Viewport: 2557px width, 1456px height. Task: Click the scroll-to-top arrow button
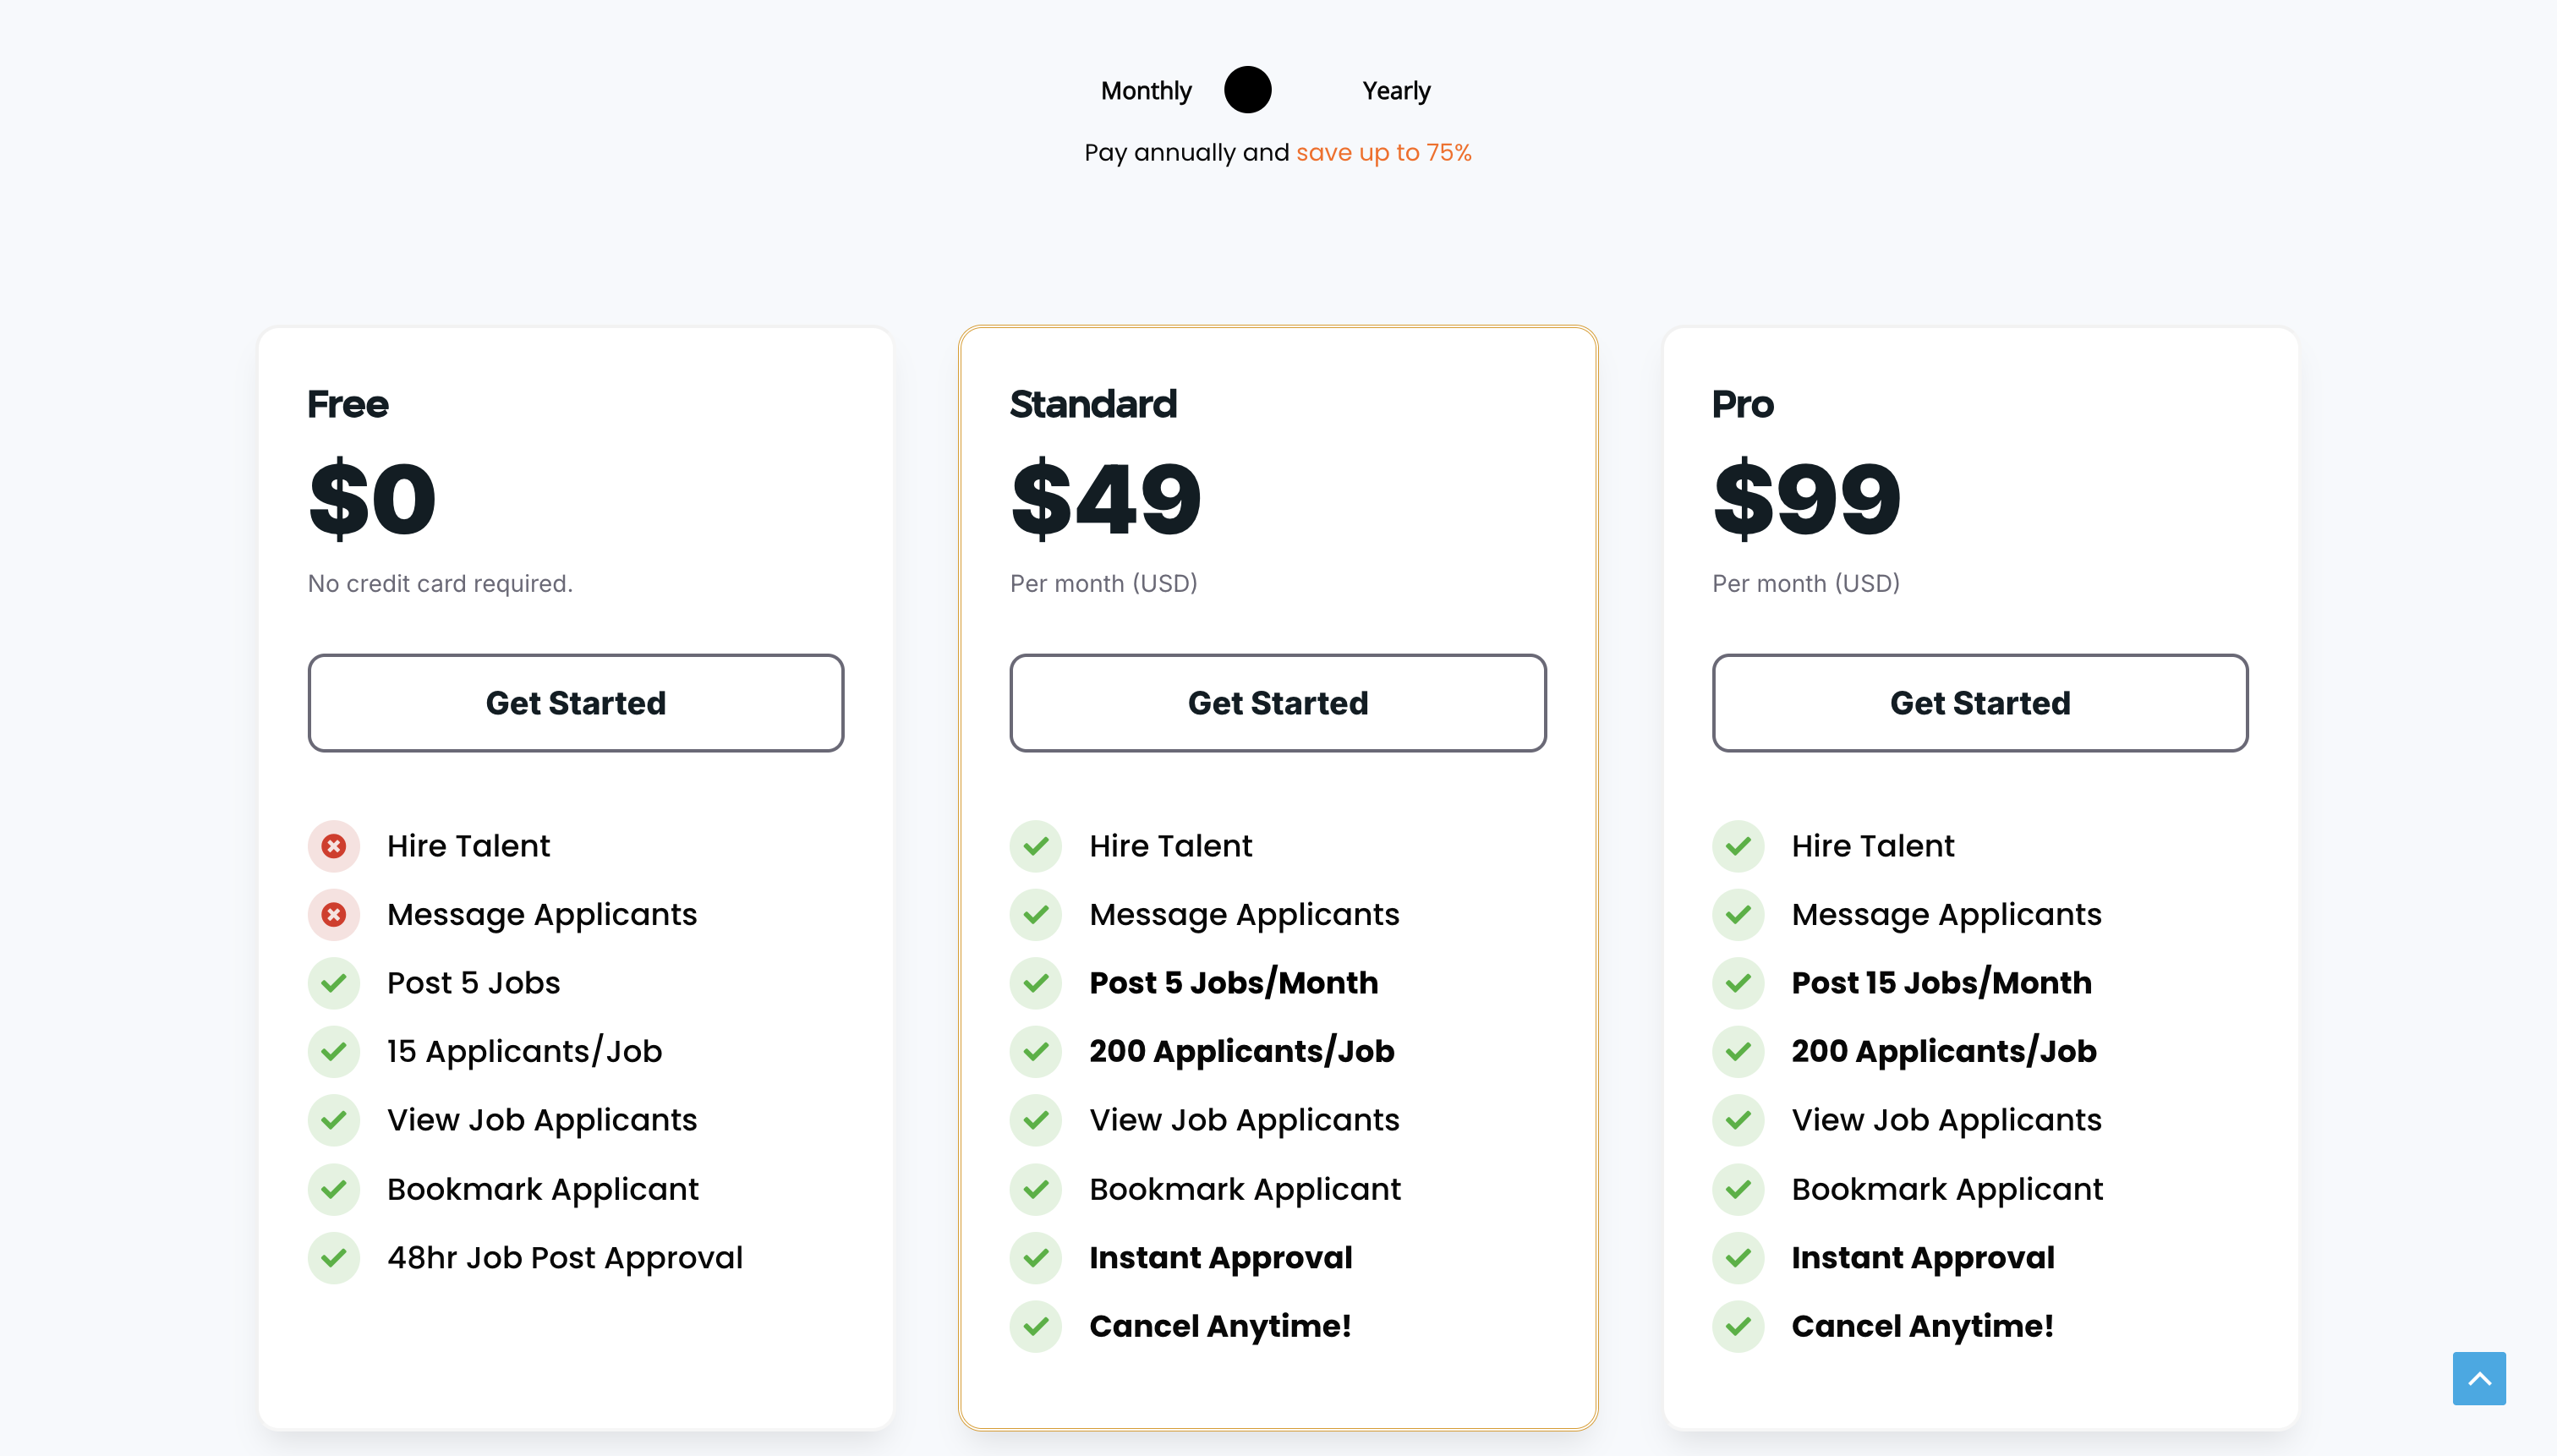coord(2479,1379)
